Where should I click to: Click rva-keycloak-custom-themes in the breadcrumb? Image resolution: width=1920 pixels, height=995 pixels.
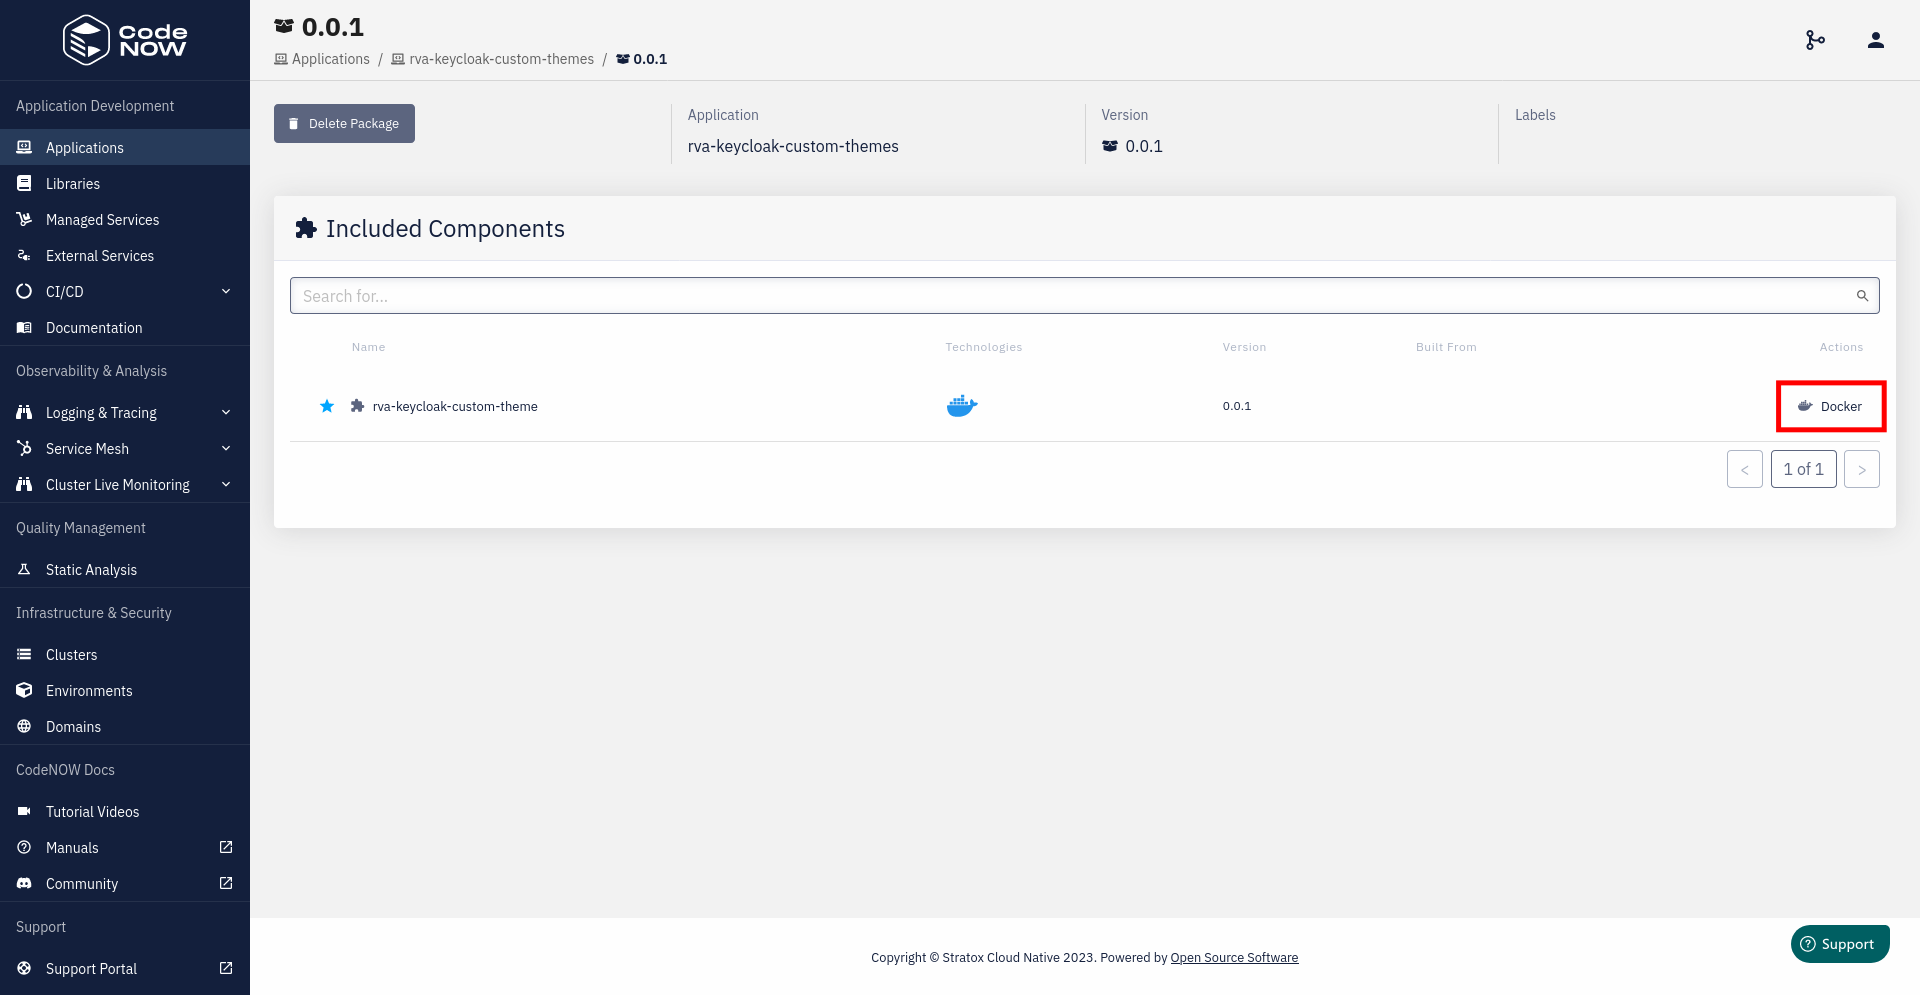click(493, 59)
